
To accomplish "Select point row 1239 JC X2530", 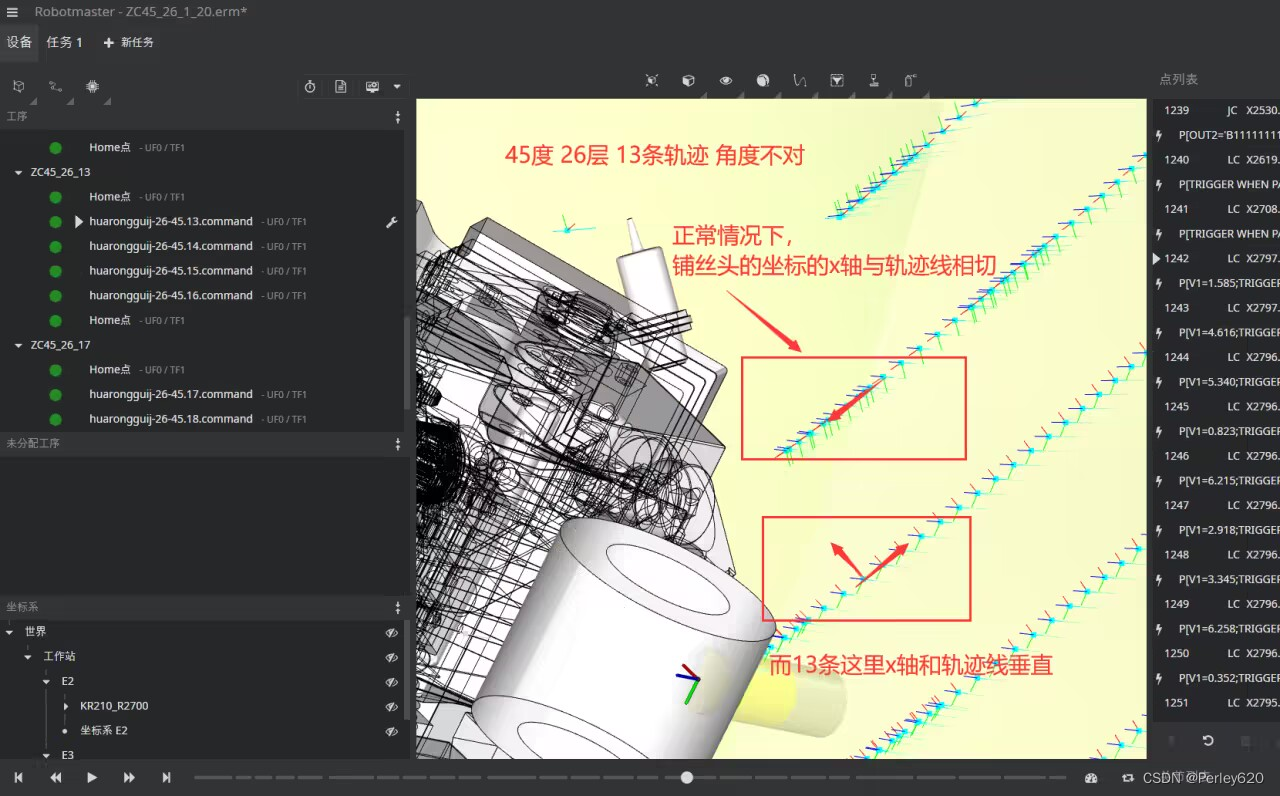I will (1216, 110).
